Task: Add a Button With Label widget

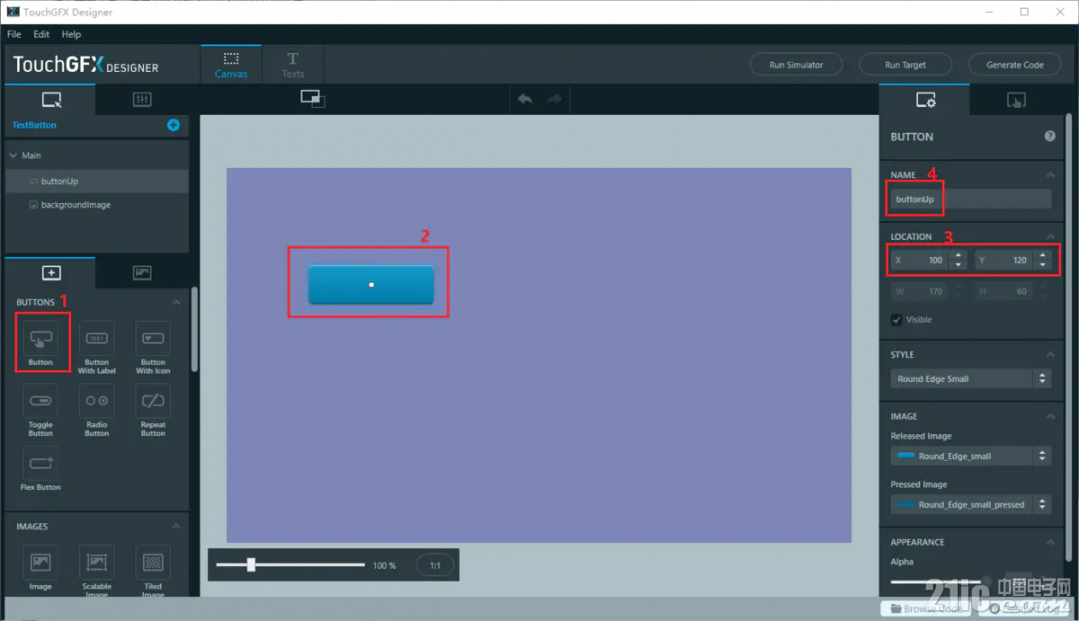Action: click(96, 348)
